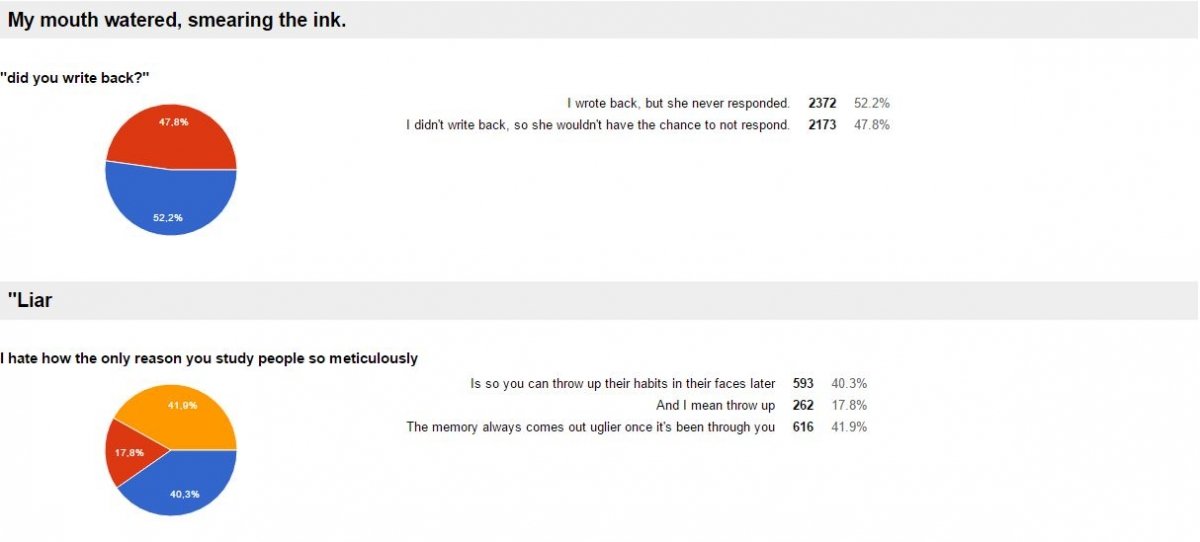The image size is (1200, 542).
Task: Click the count 593
Action: coord(803,383)
